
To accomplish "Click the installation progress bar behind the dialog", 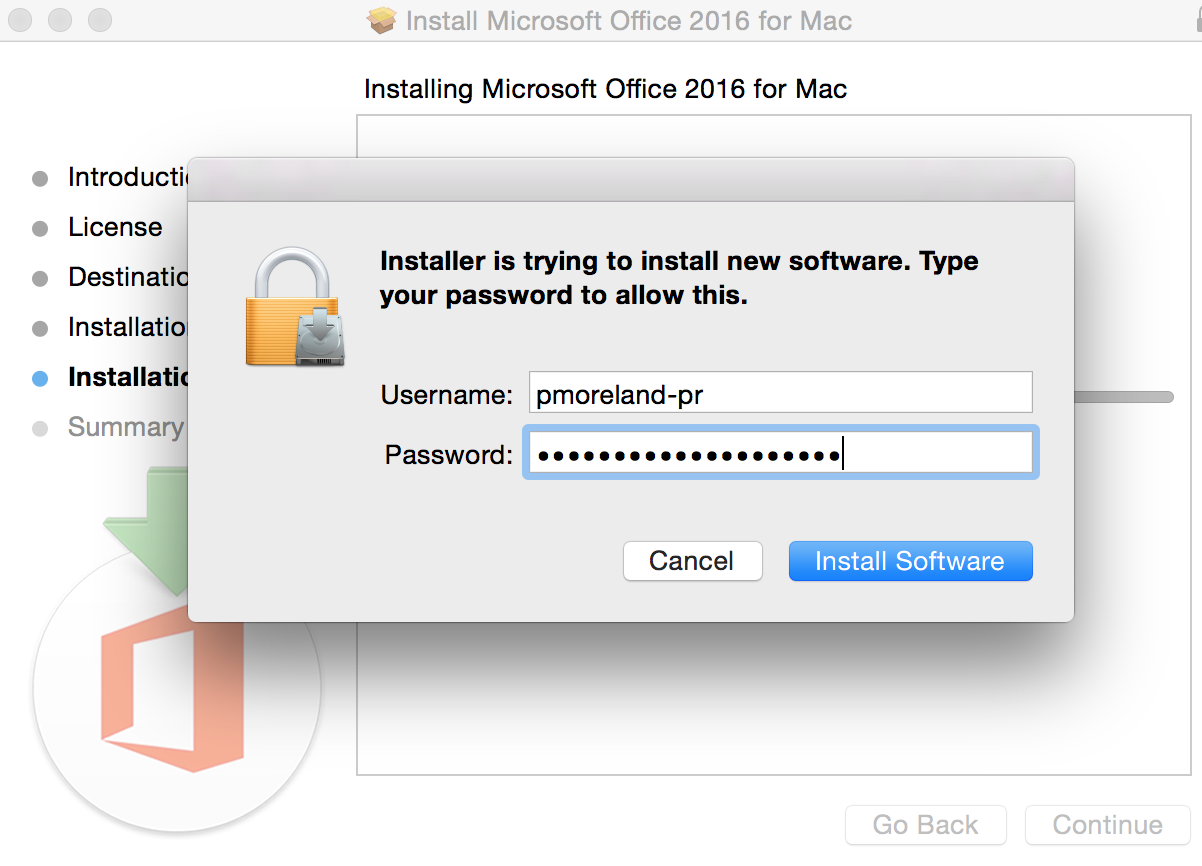I will pyautogui.click(x=1123, y=397).
